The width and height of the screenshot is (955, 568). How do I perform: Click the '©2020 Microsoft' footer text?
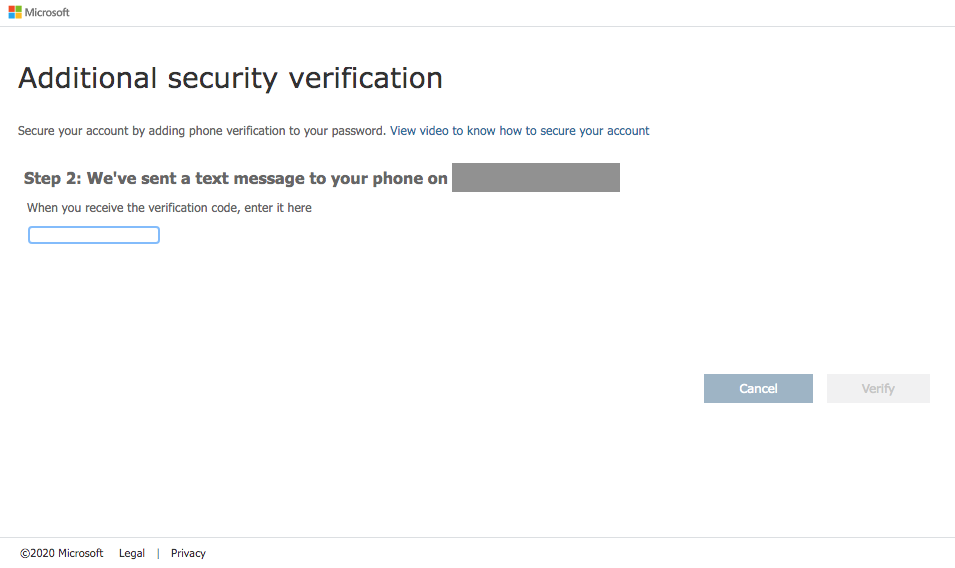61,553
